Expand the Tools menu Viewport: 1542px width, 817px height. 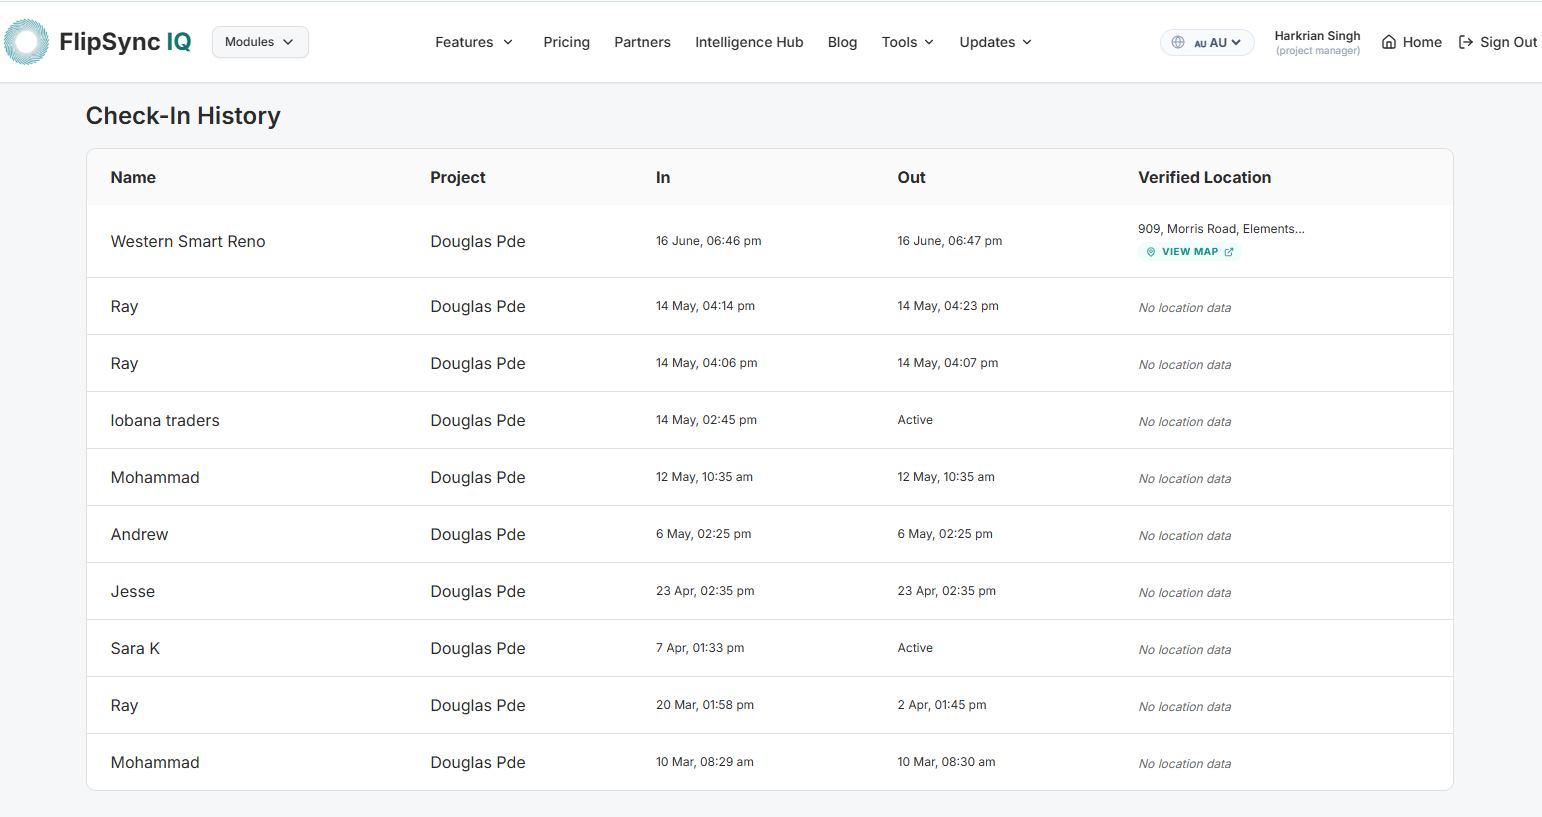click(x=908, y=42)
